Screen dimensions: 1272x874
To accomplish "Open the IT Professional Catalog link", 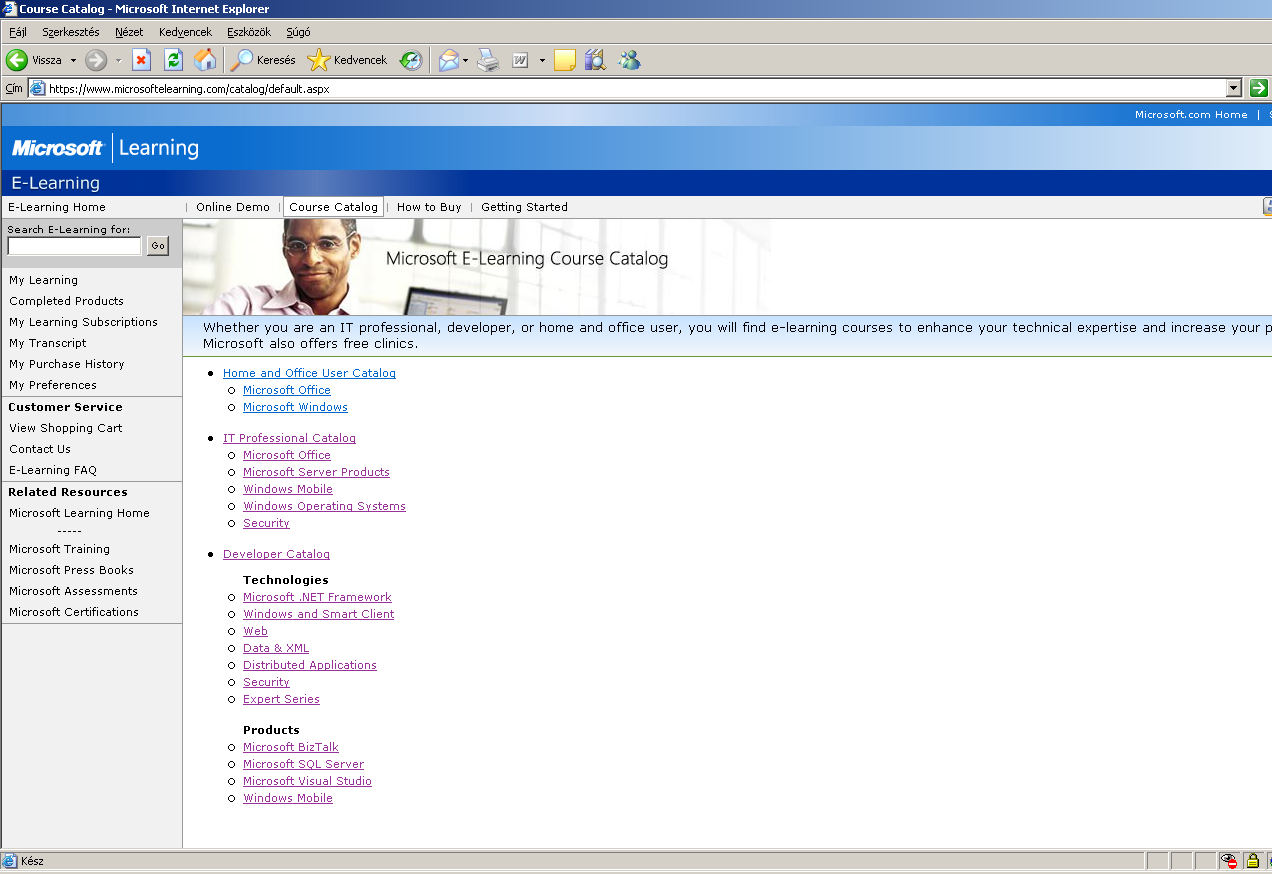I will pyautogui.click(x=289, y=438).
